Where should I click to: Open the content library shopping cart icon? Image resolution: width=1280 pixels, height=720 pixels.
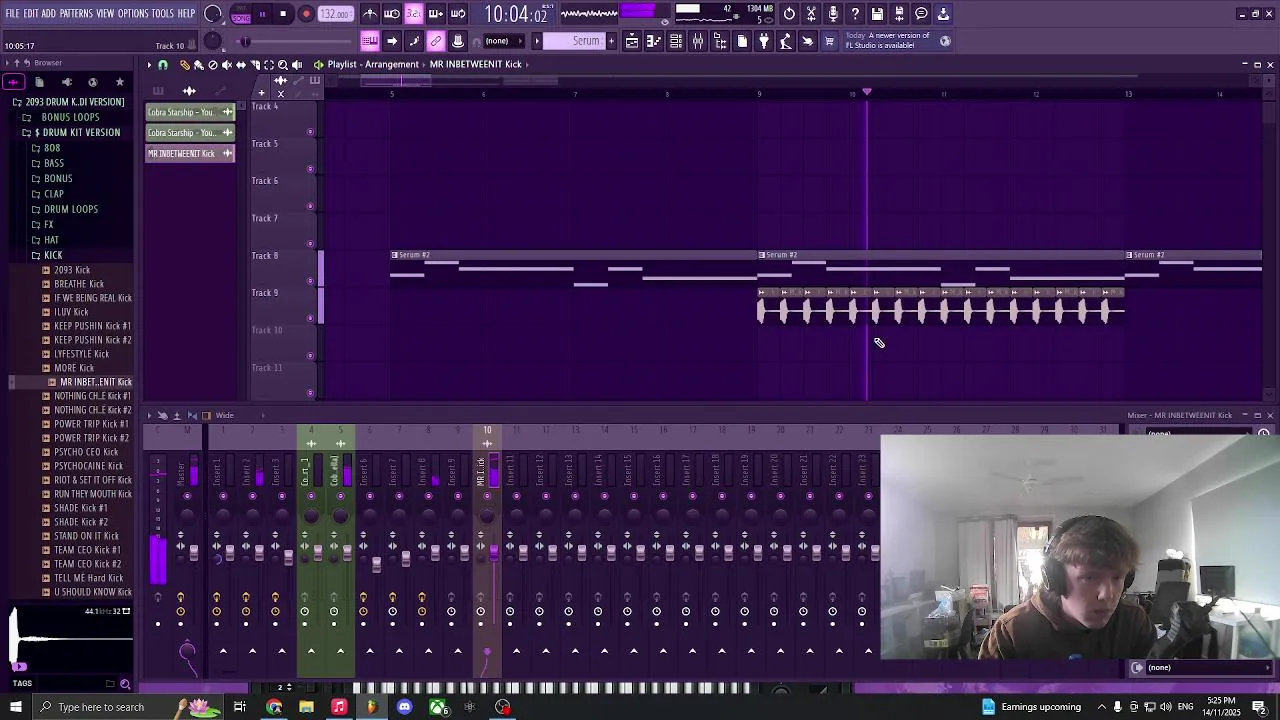point(829,41)
